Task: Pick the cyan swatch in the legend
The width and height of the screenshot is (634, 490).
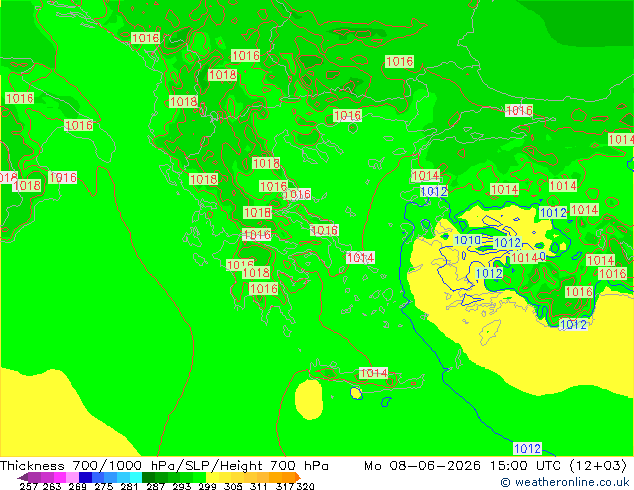Action: (136, 477)
